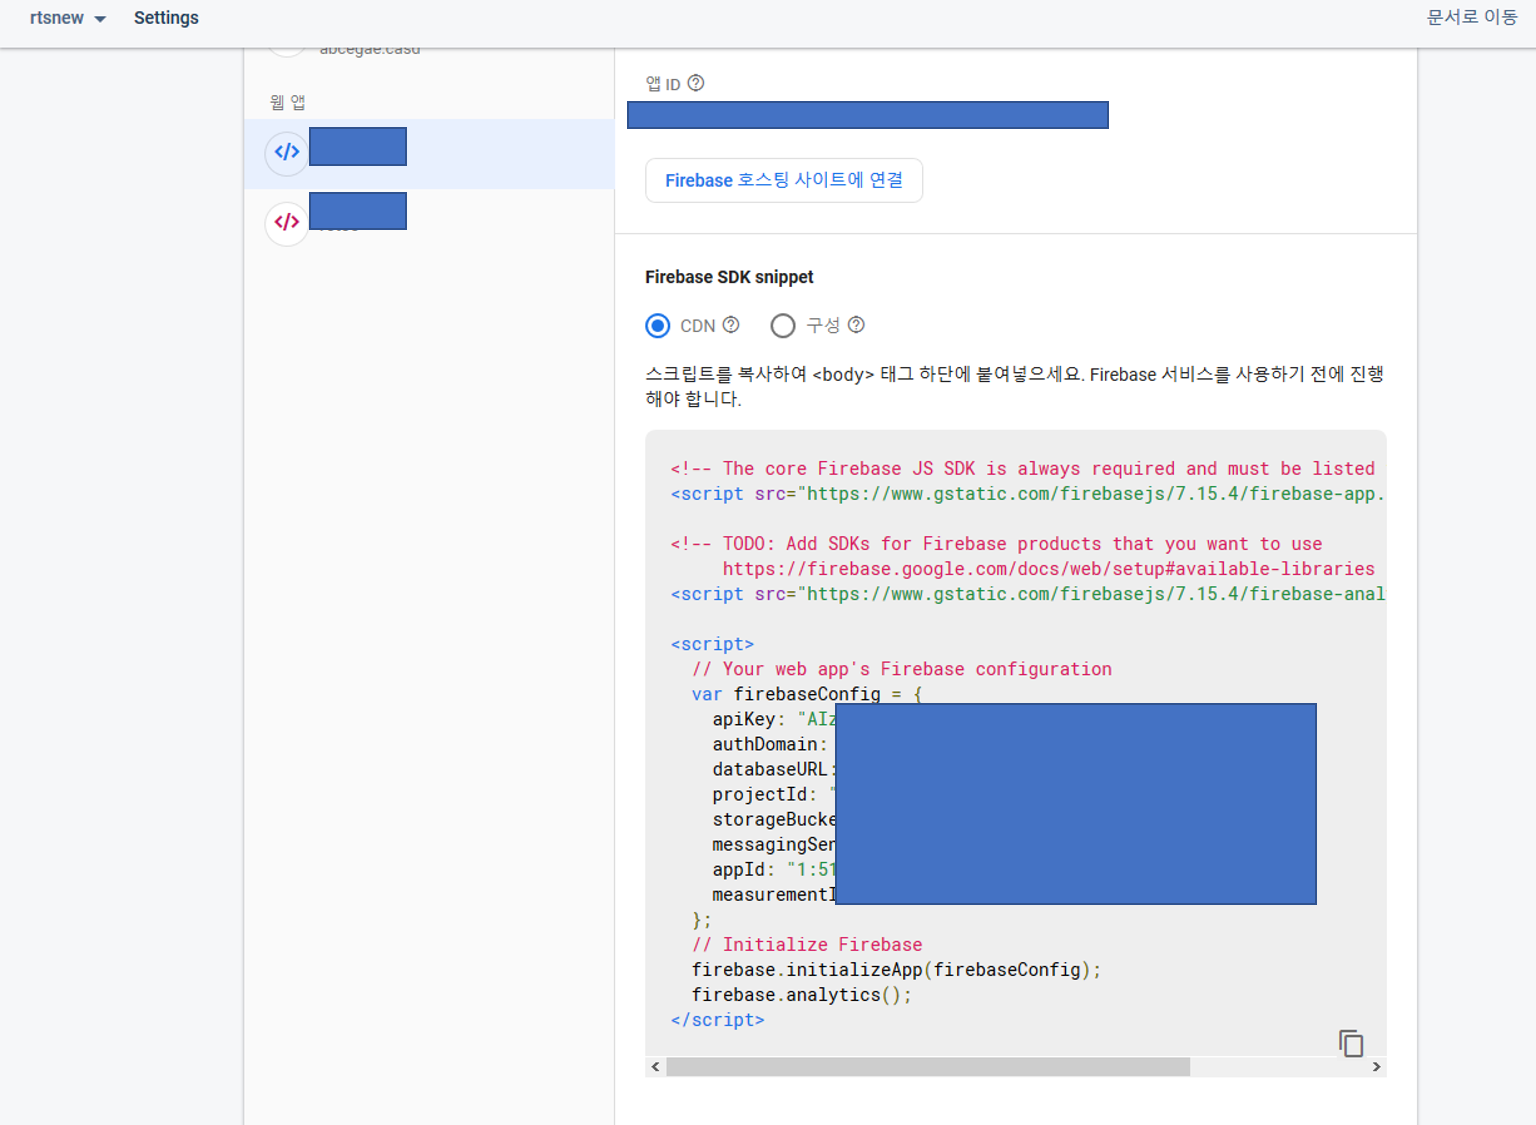Click the setup#available-libraries URL in code
This screenshot has width=1536, height=1125.
pos(1048,569)
